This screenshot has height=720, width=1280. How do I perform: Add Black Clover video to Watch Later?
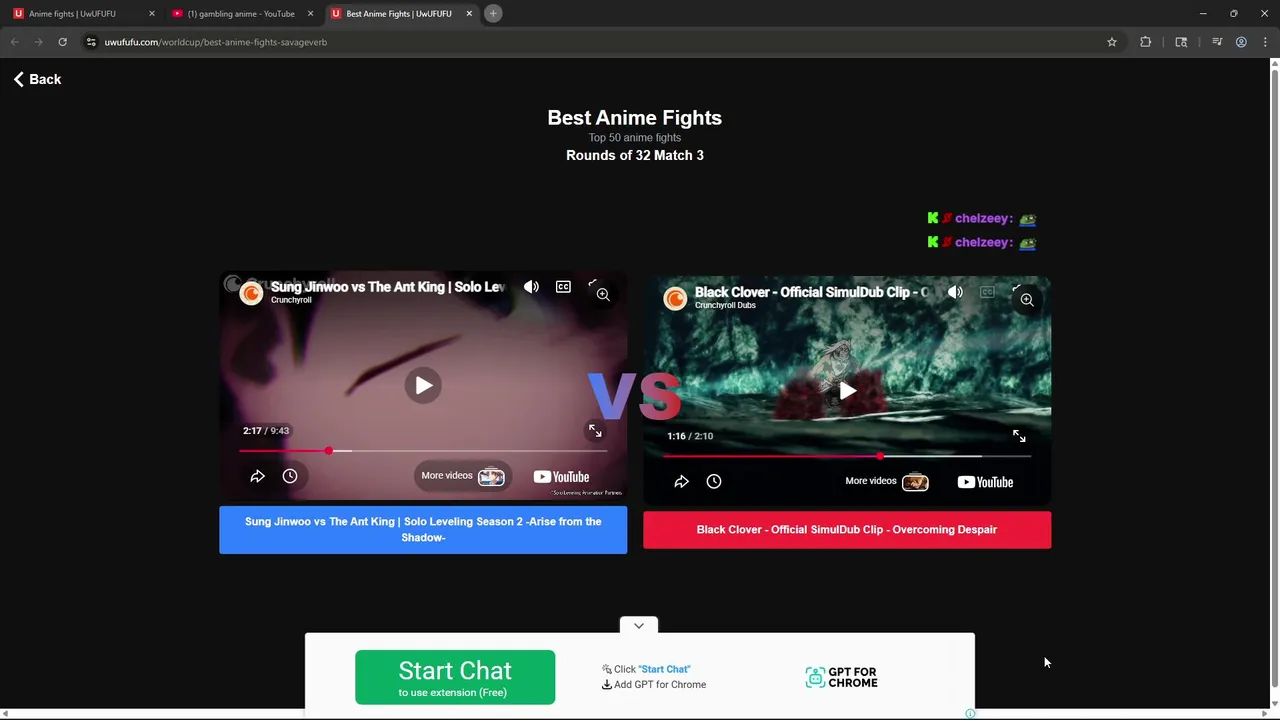(x=714, y=482)
